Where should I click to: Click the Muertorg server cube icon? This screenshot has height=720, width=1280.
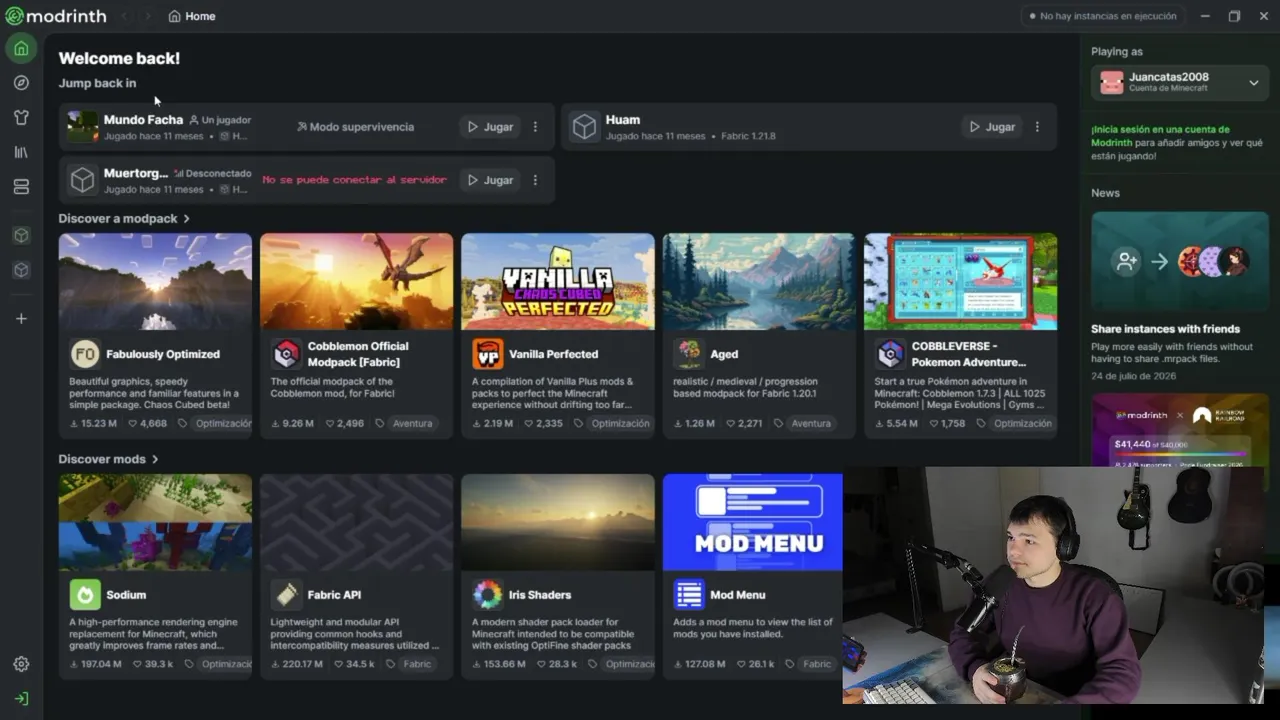point(82,180)
